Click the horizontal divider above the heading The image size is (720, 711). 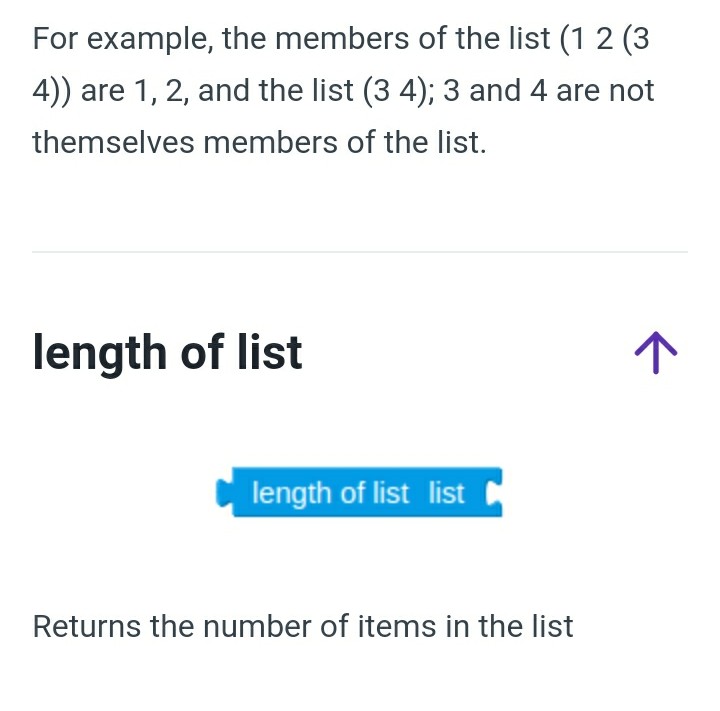coord(360,252)
